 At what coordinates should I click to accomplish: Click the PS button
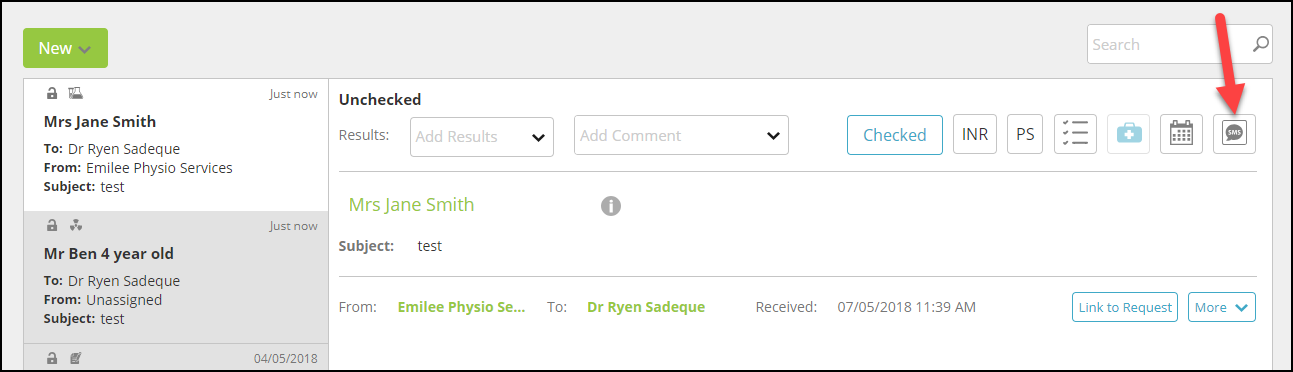pos(1025,134)
